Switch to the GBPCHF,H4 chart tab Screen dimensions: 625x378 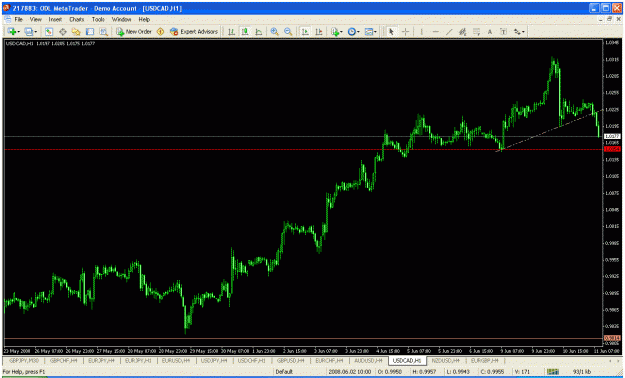pyautogui.click(x=64, y=360)
